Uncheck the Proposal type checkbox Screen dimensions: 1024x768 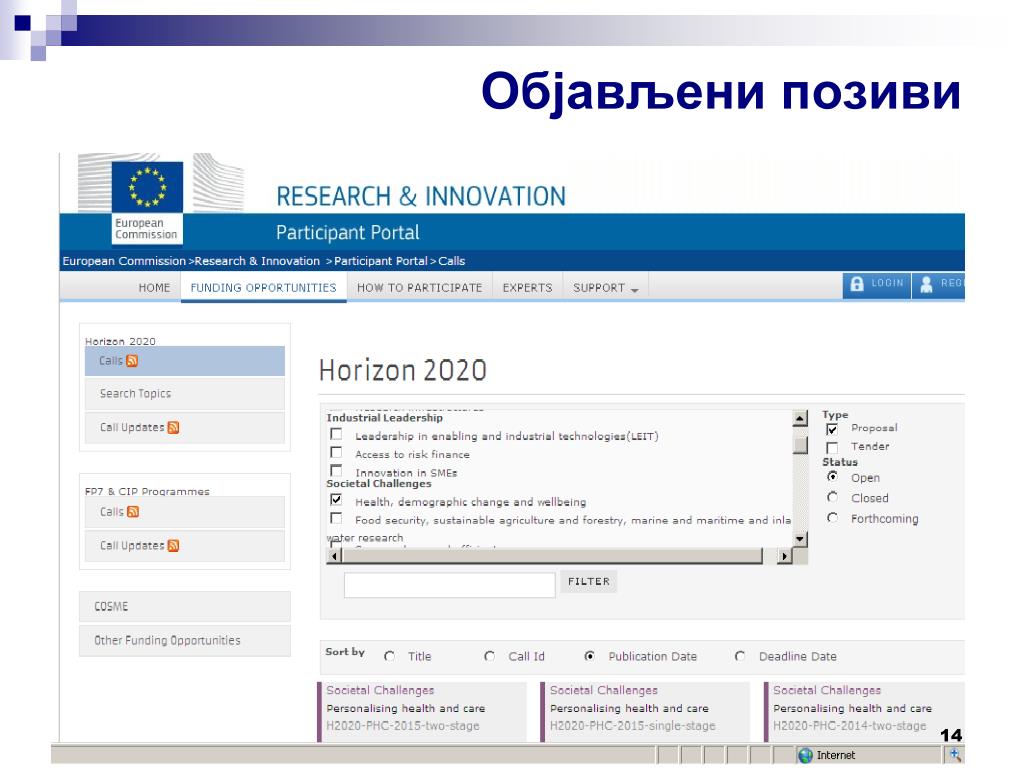832,429
